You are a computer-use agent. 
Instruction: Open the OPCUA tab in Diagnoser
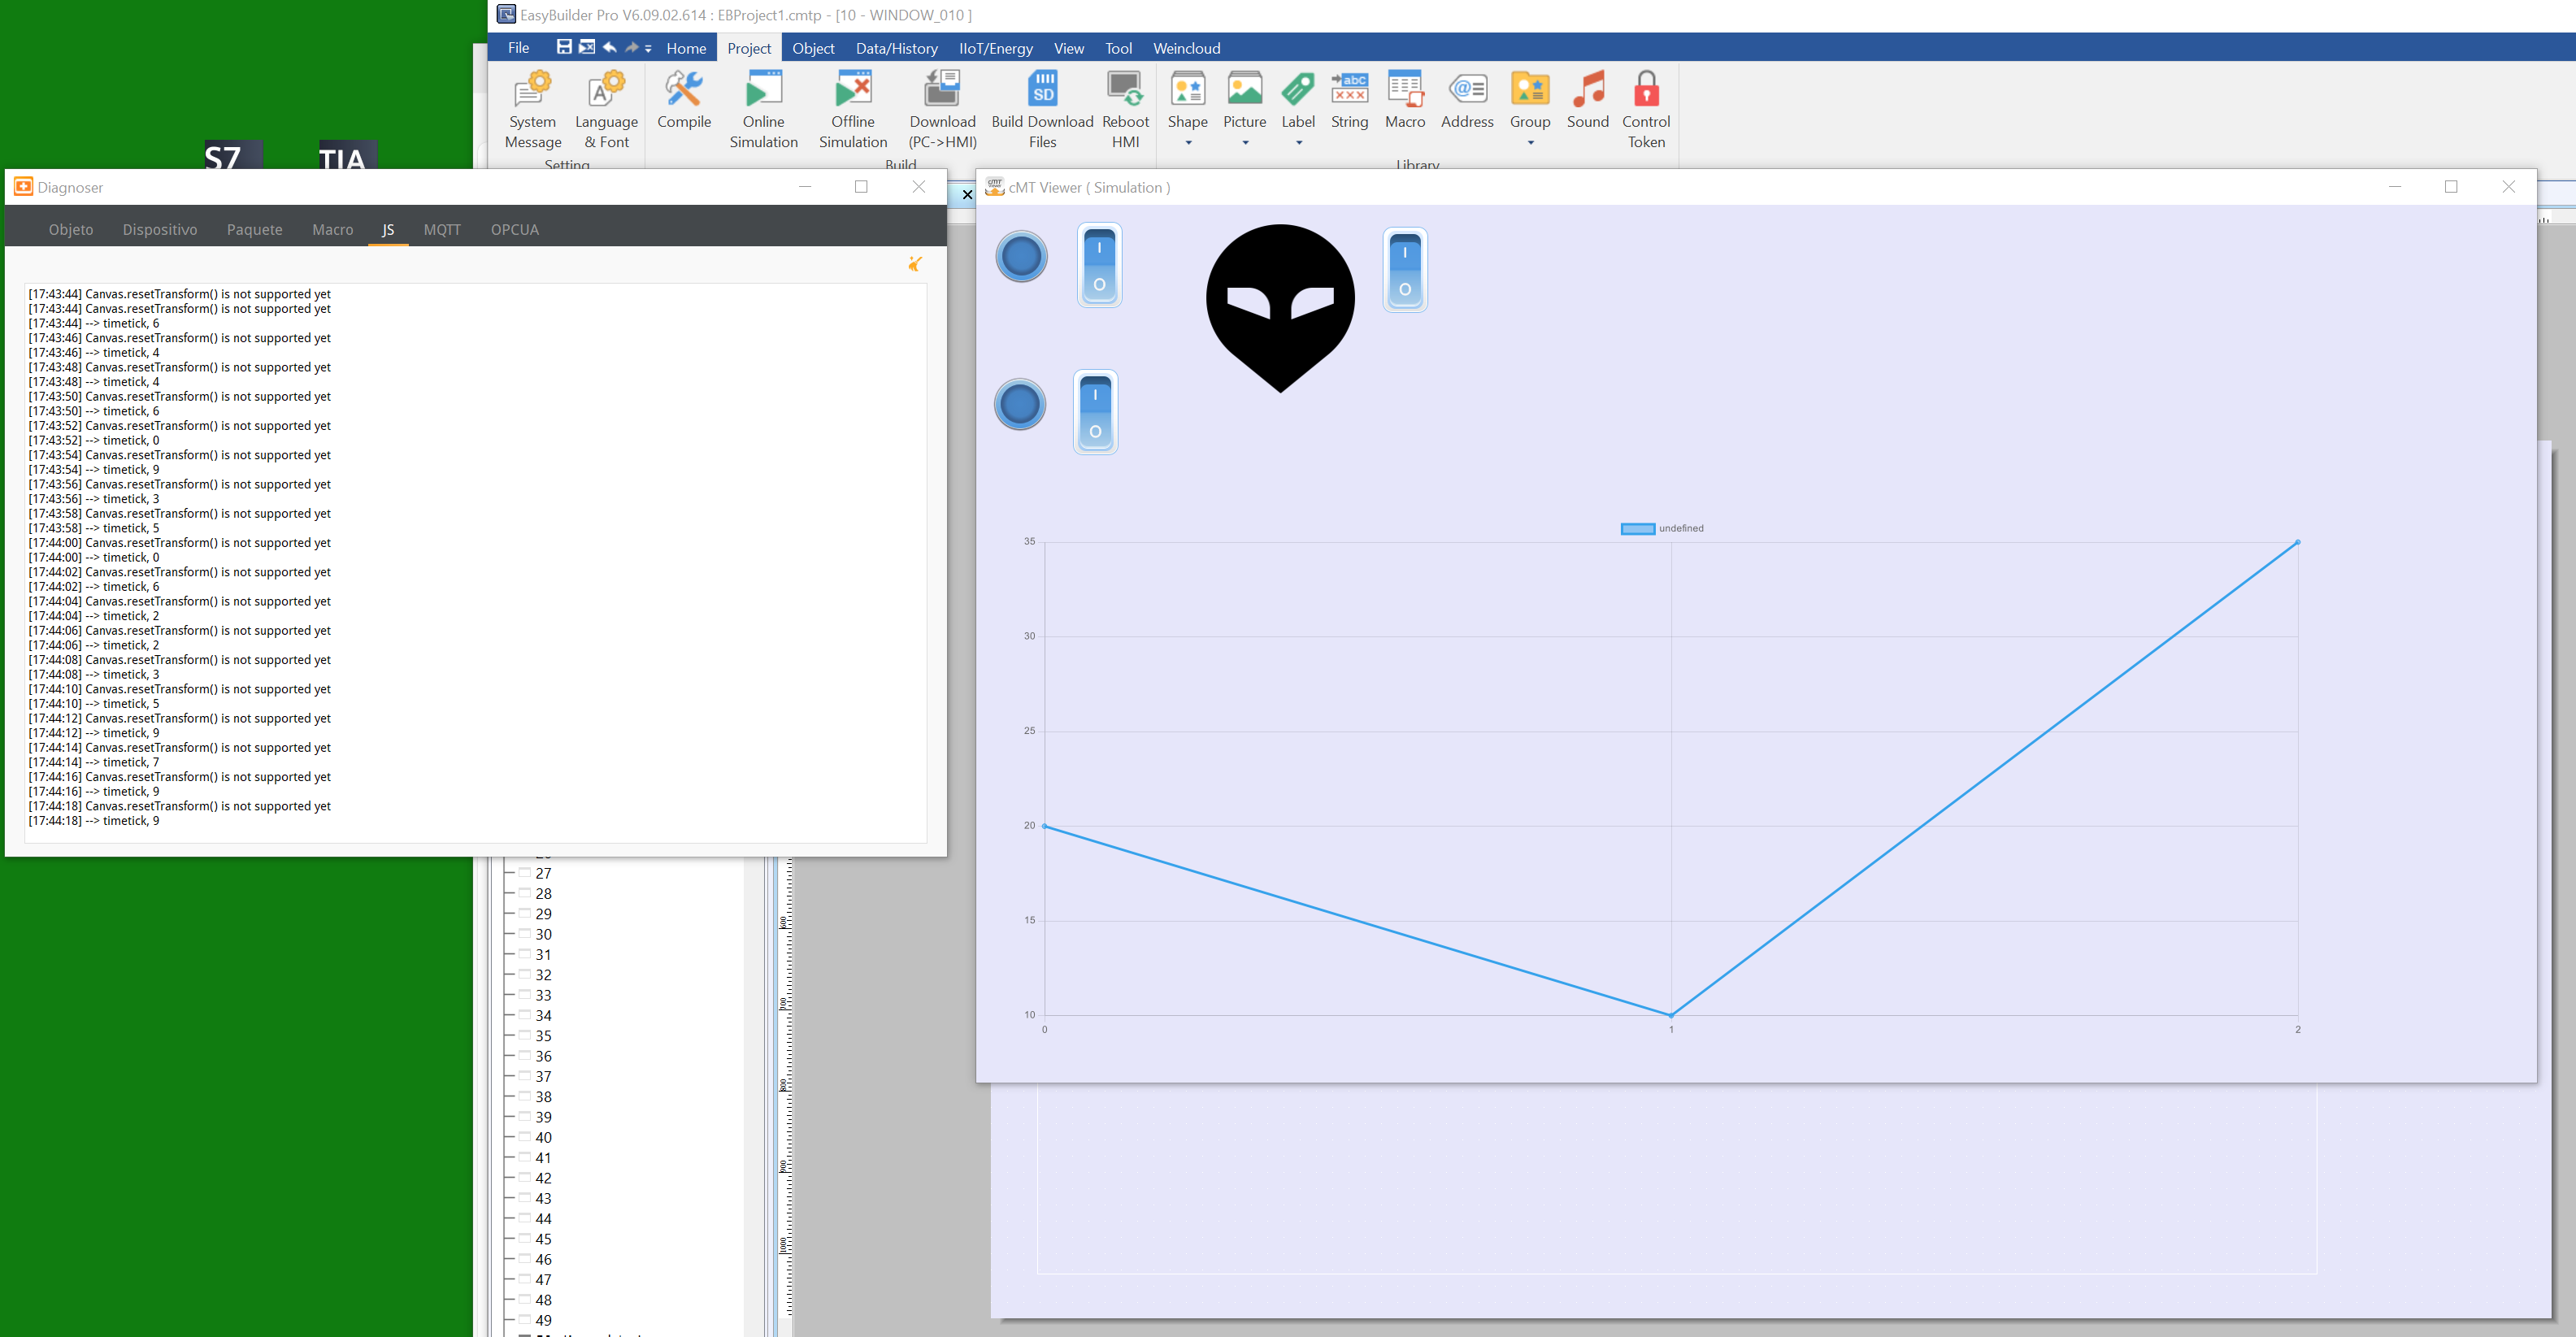[x=514, y=229]
